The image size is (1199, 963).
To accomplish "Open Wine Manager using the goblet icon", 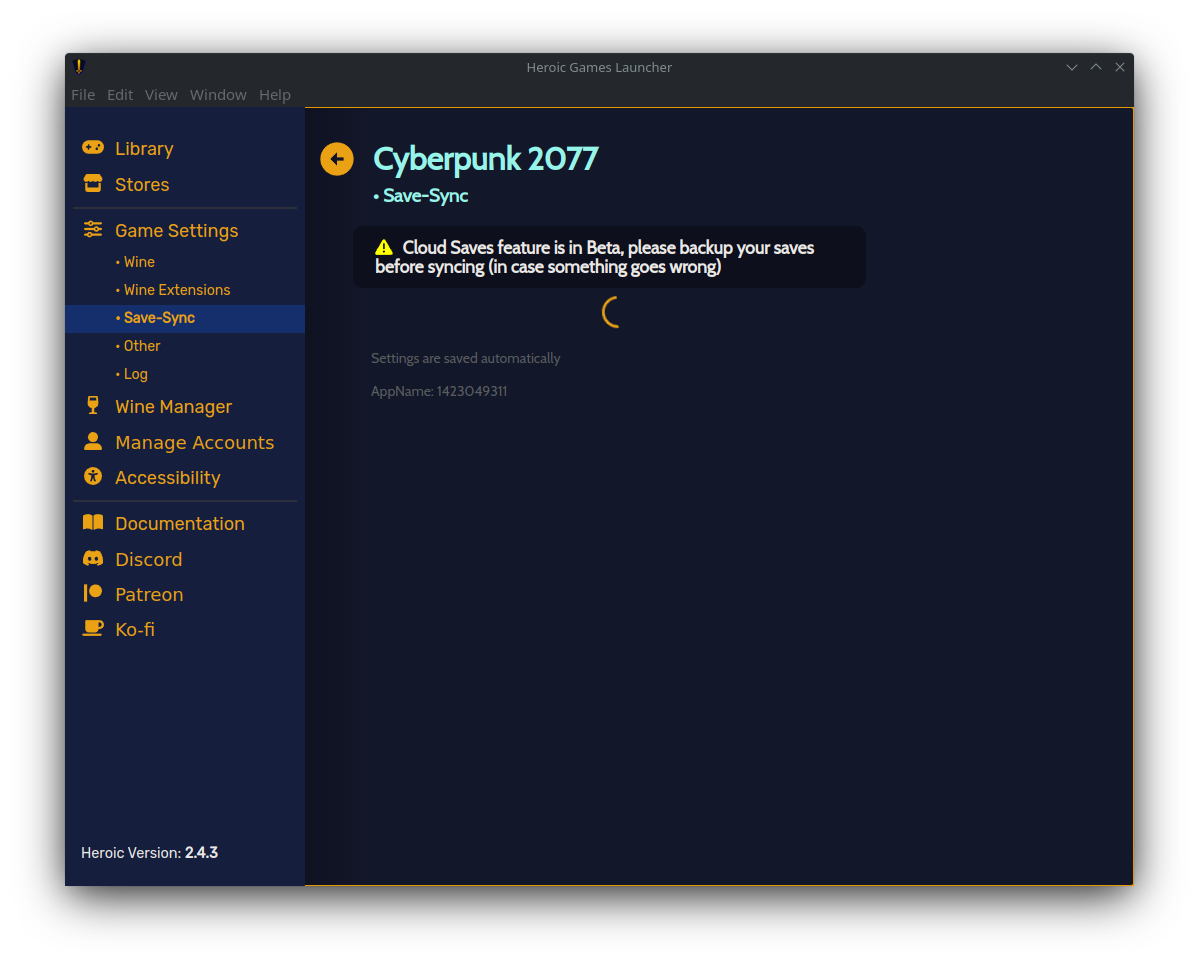I will coord(92,405).
